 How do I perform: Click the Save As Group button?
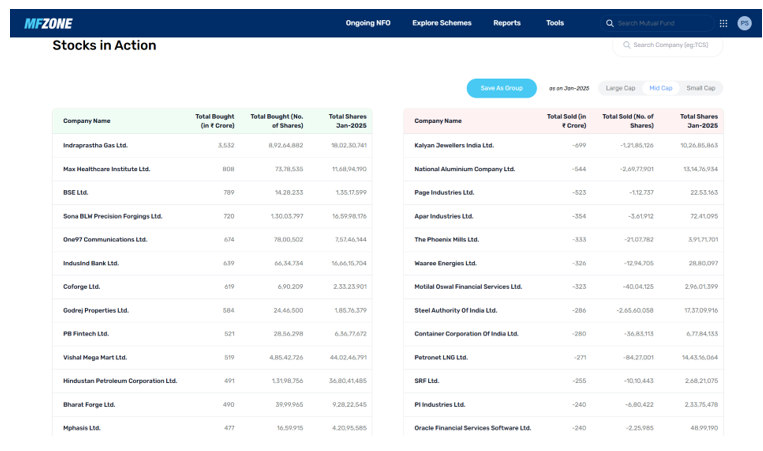point(502,88)
